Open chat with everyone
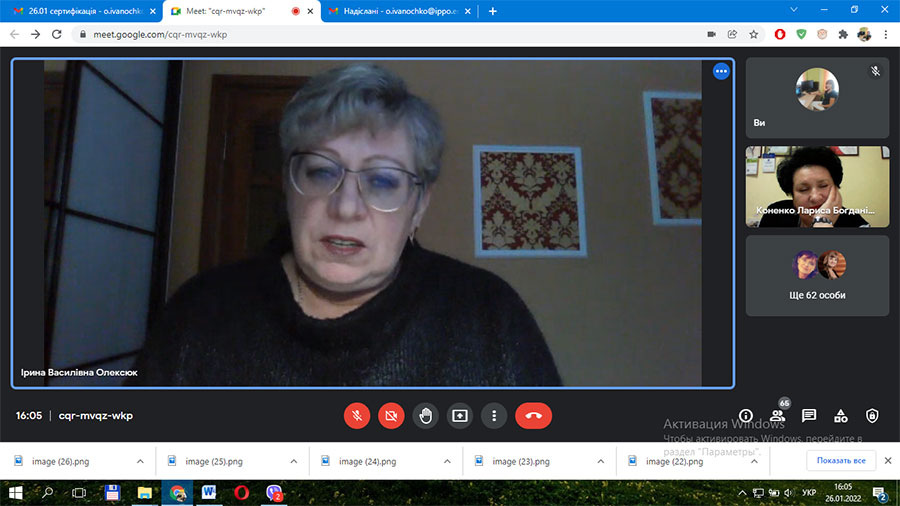The height and width of the screenshot is (506, 900). (809, 415)
